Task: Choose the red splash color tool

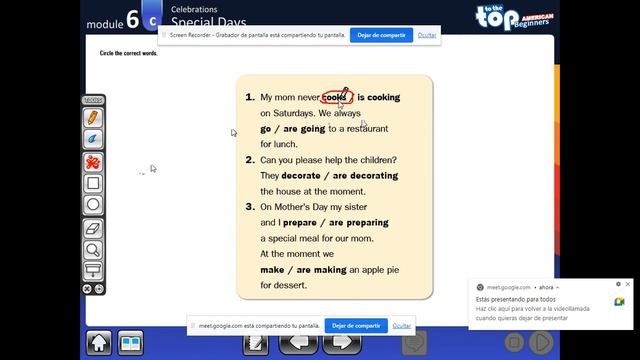Action: click(x=93, y=163)
